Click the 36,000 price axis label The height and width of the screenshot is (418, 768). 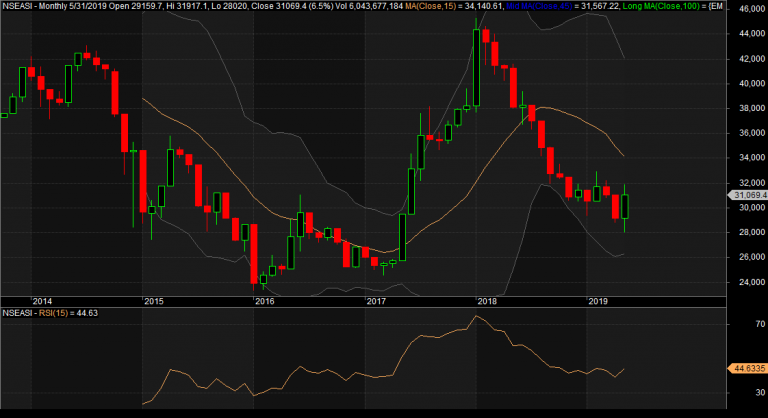[752, 133]
